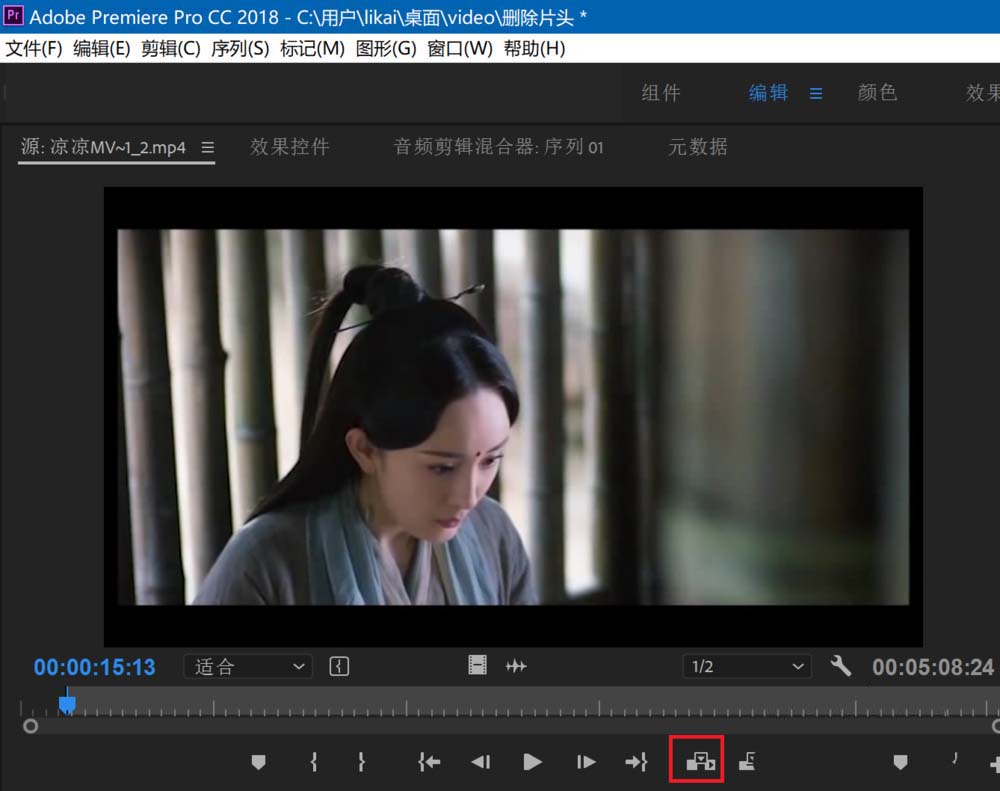Viewport: 1000px width, 791px height.
Task: Open the 图形(G) menu
Action: (x=386, y=48)
